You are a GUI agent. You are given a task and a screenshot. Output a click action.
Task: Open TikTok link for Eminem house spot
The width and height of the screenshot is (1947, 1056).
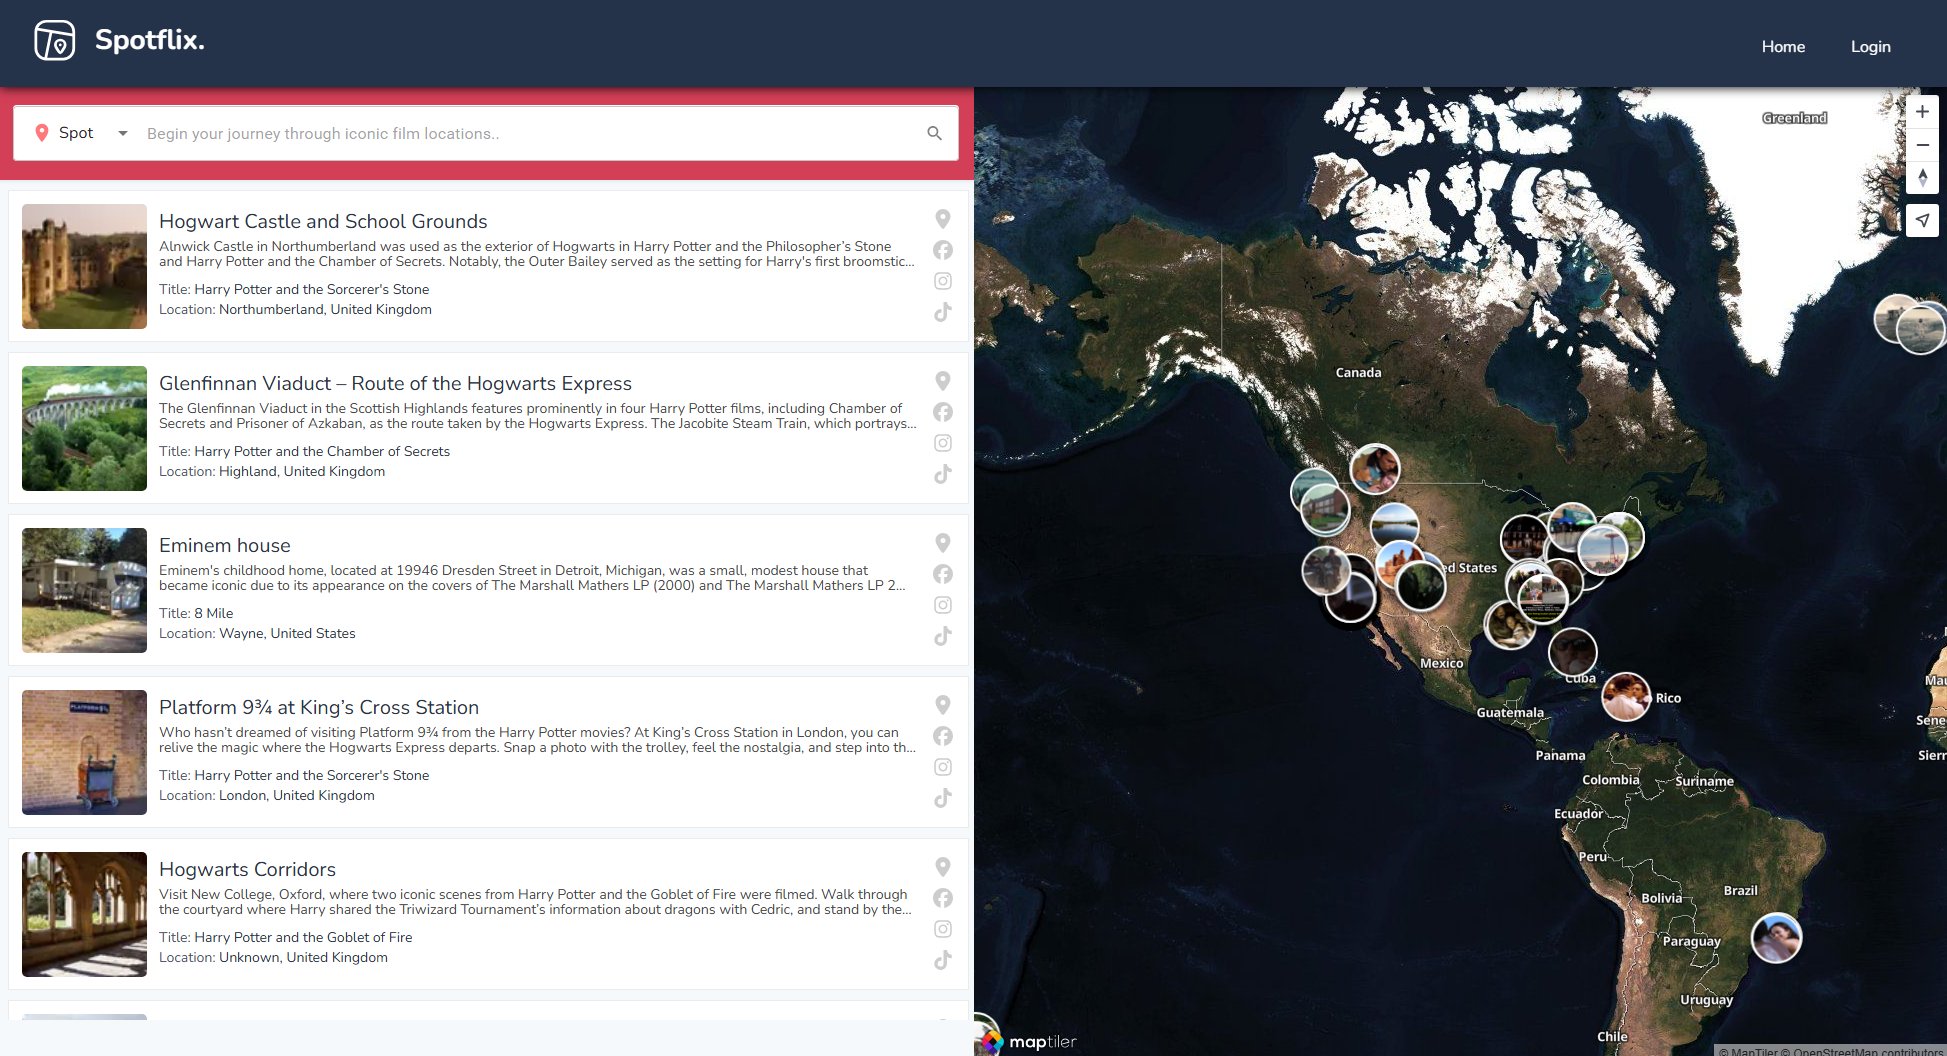pyautogui.click(x=942, y=636)
